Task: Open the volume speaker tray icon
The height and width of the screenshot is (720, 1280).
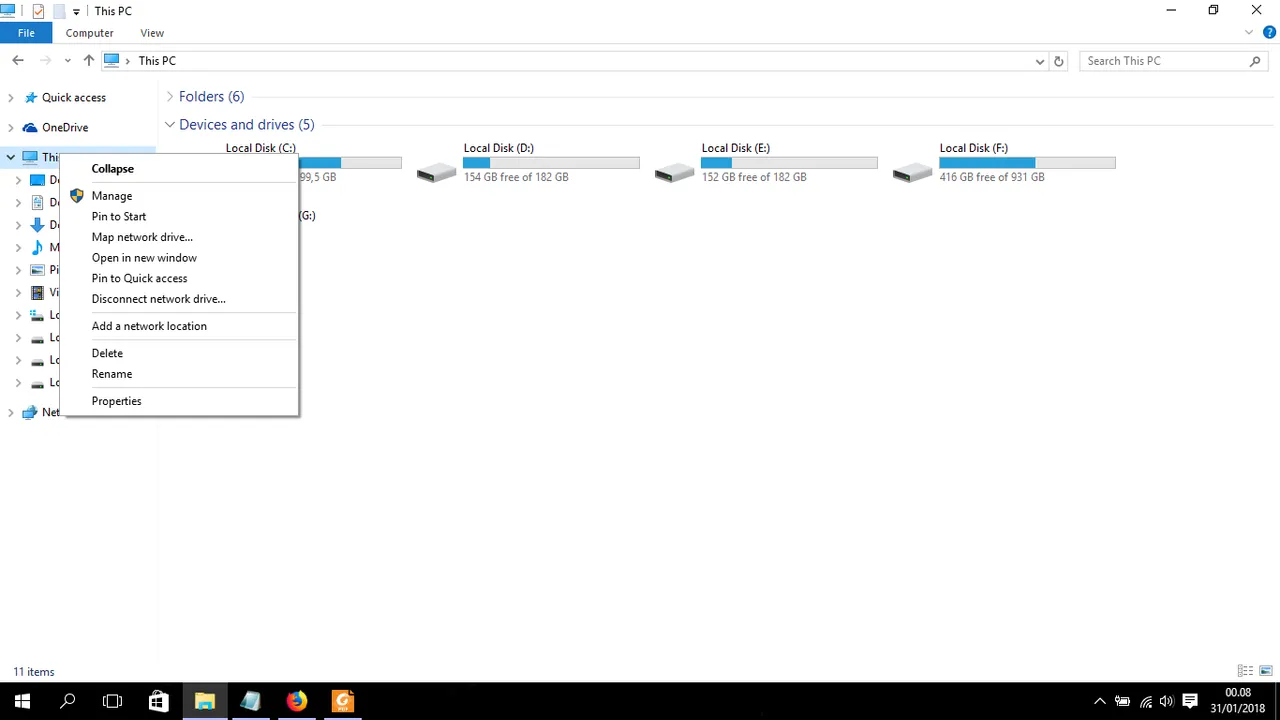Action: point(1166,702)
